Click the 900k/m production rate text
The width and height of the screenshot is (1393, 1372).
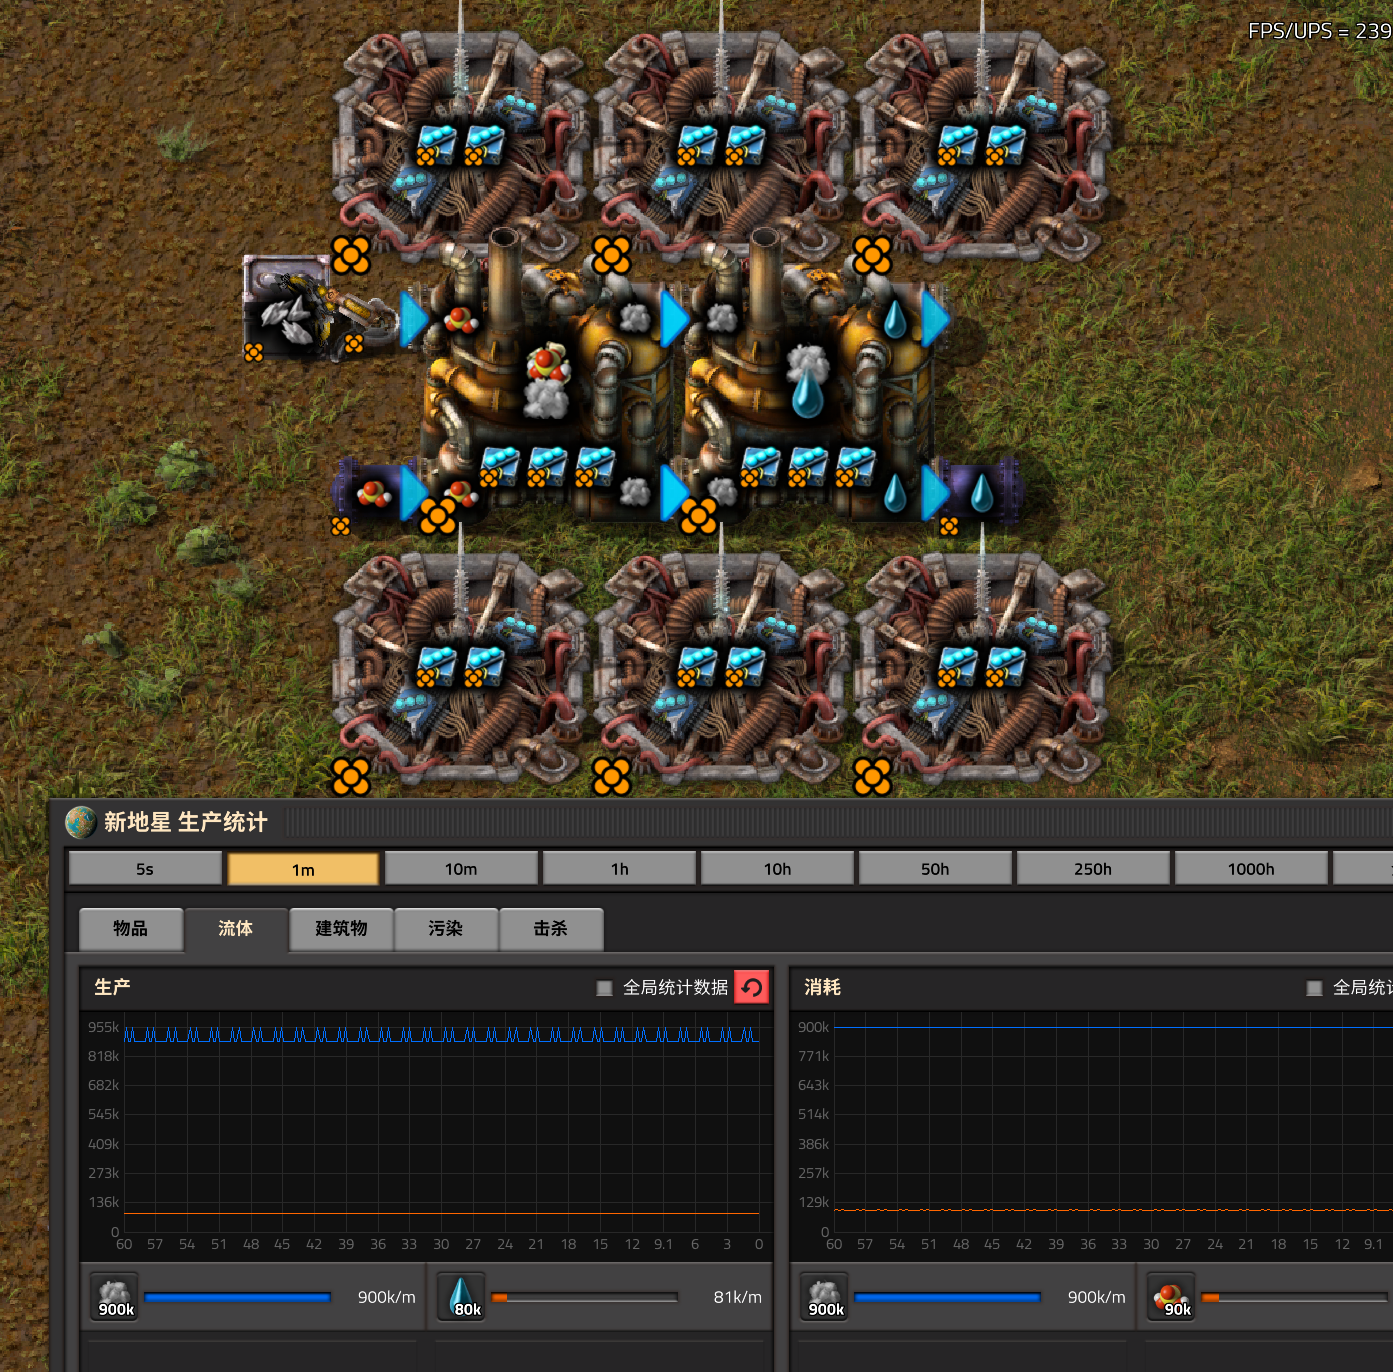click(386, 1297)
